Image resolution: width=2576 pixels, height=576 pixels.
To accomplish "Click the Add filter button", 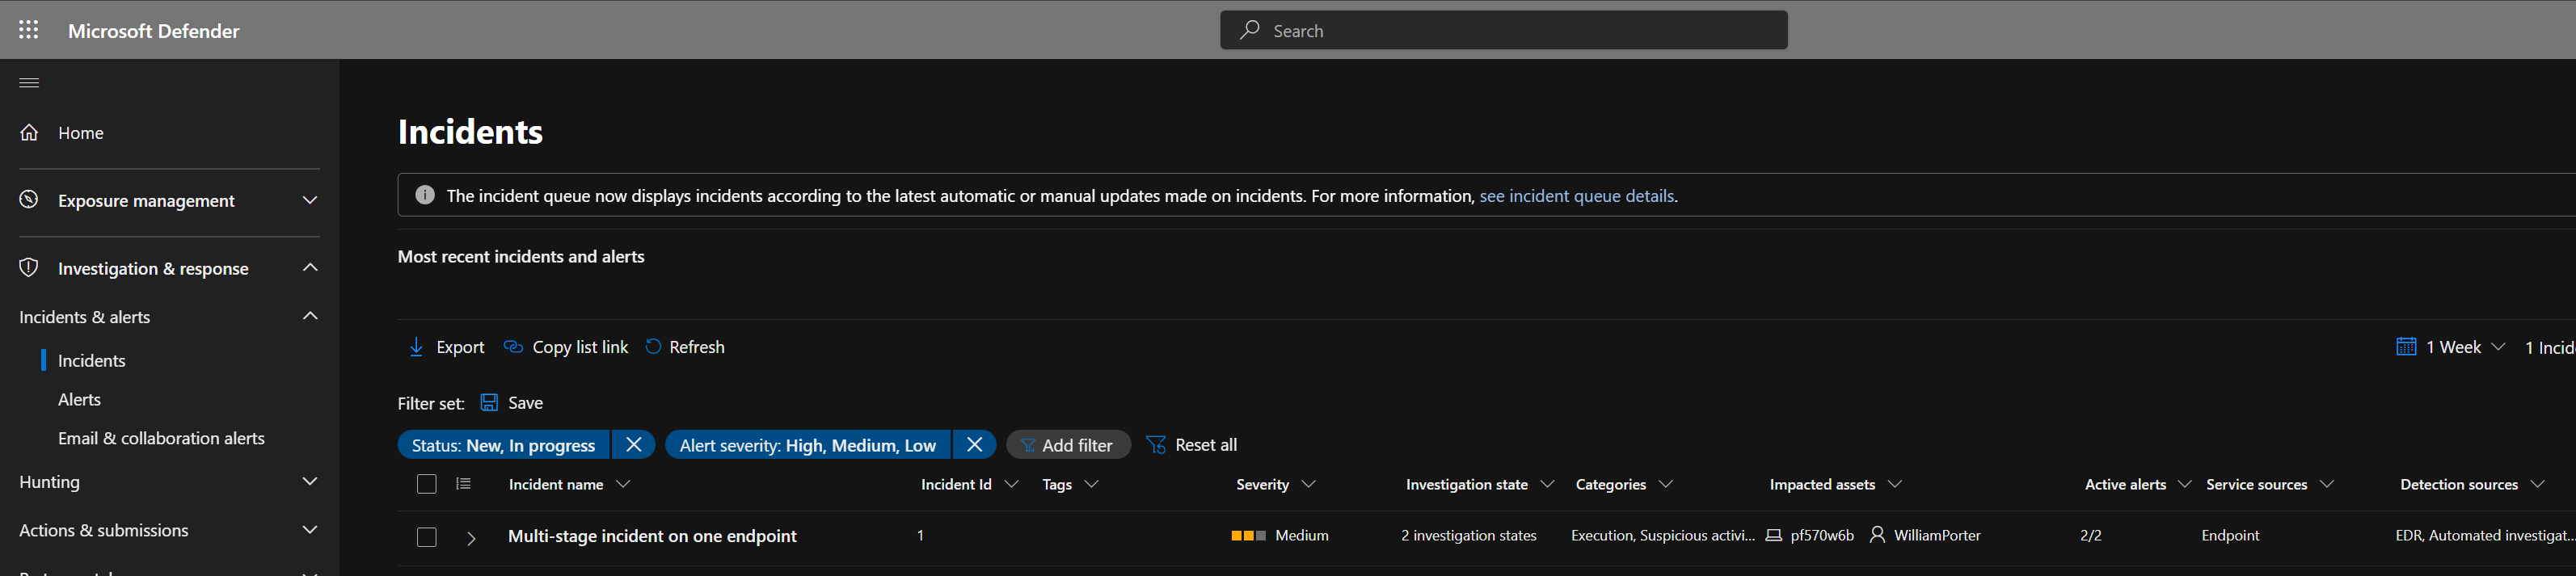I will (1068, 445).
